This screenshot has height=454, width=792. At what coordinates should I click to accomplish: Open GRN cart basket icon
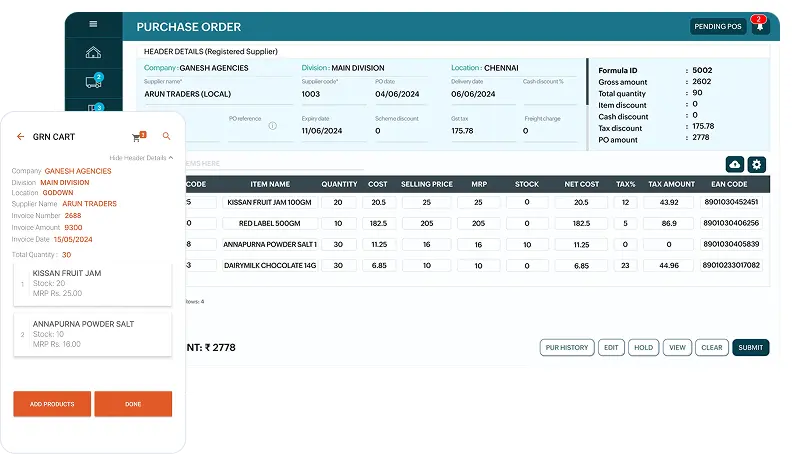(x=138, y=136)
